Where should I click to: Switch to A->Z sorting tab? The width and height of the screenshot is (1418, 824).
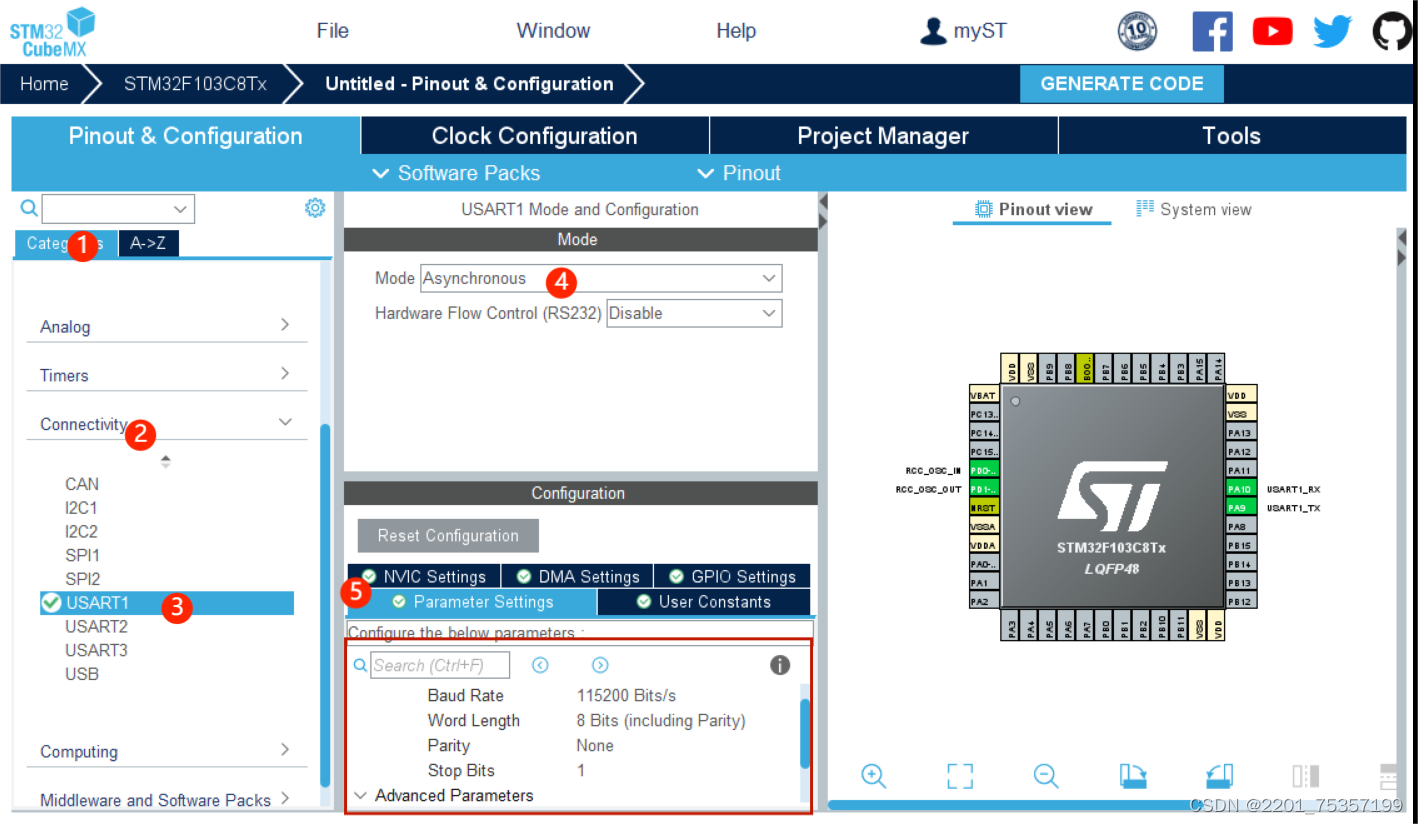[x=148, y=243]
